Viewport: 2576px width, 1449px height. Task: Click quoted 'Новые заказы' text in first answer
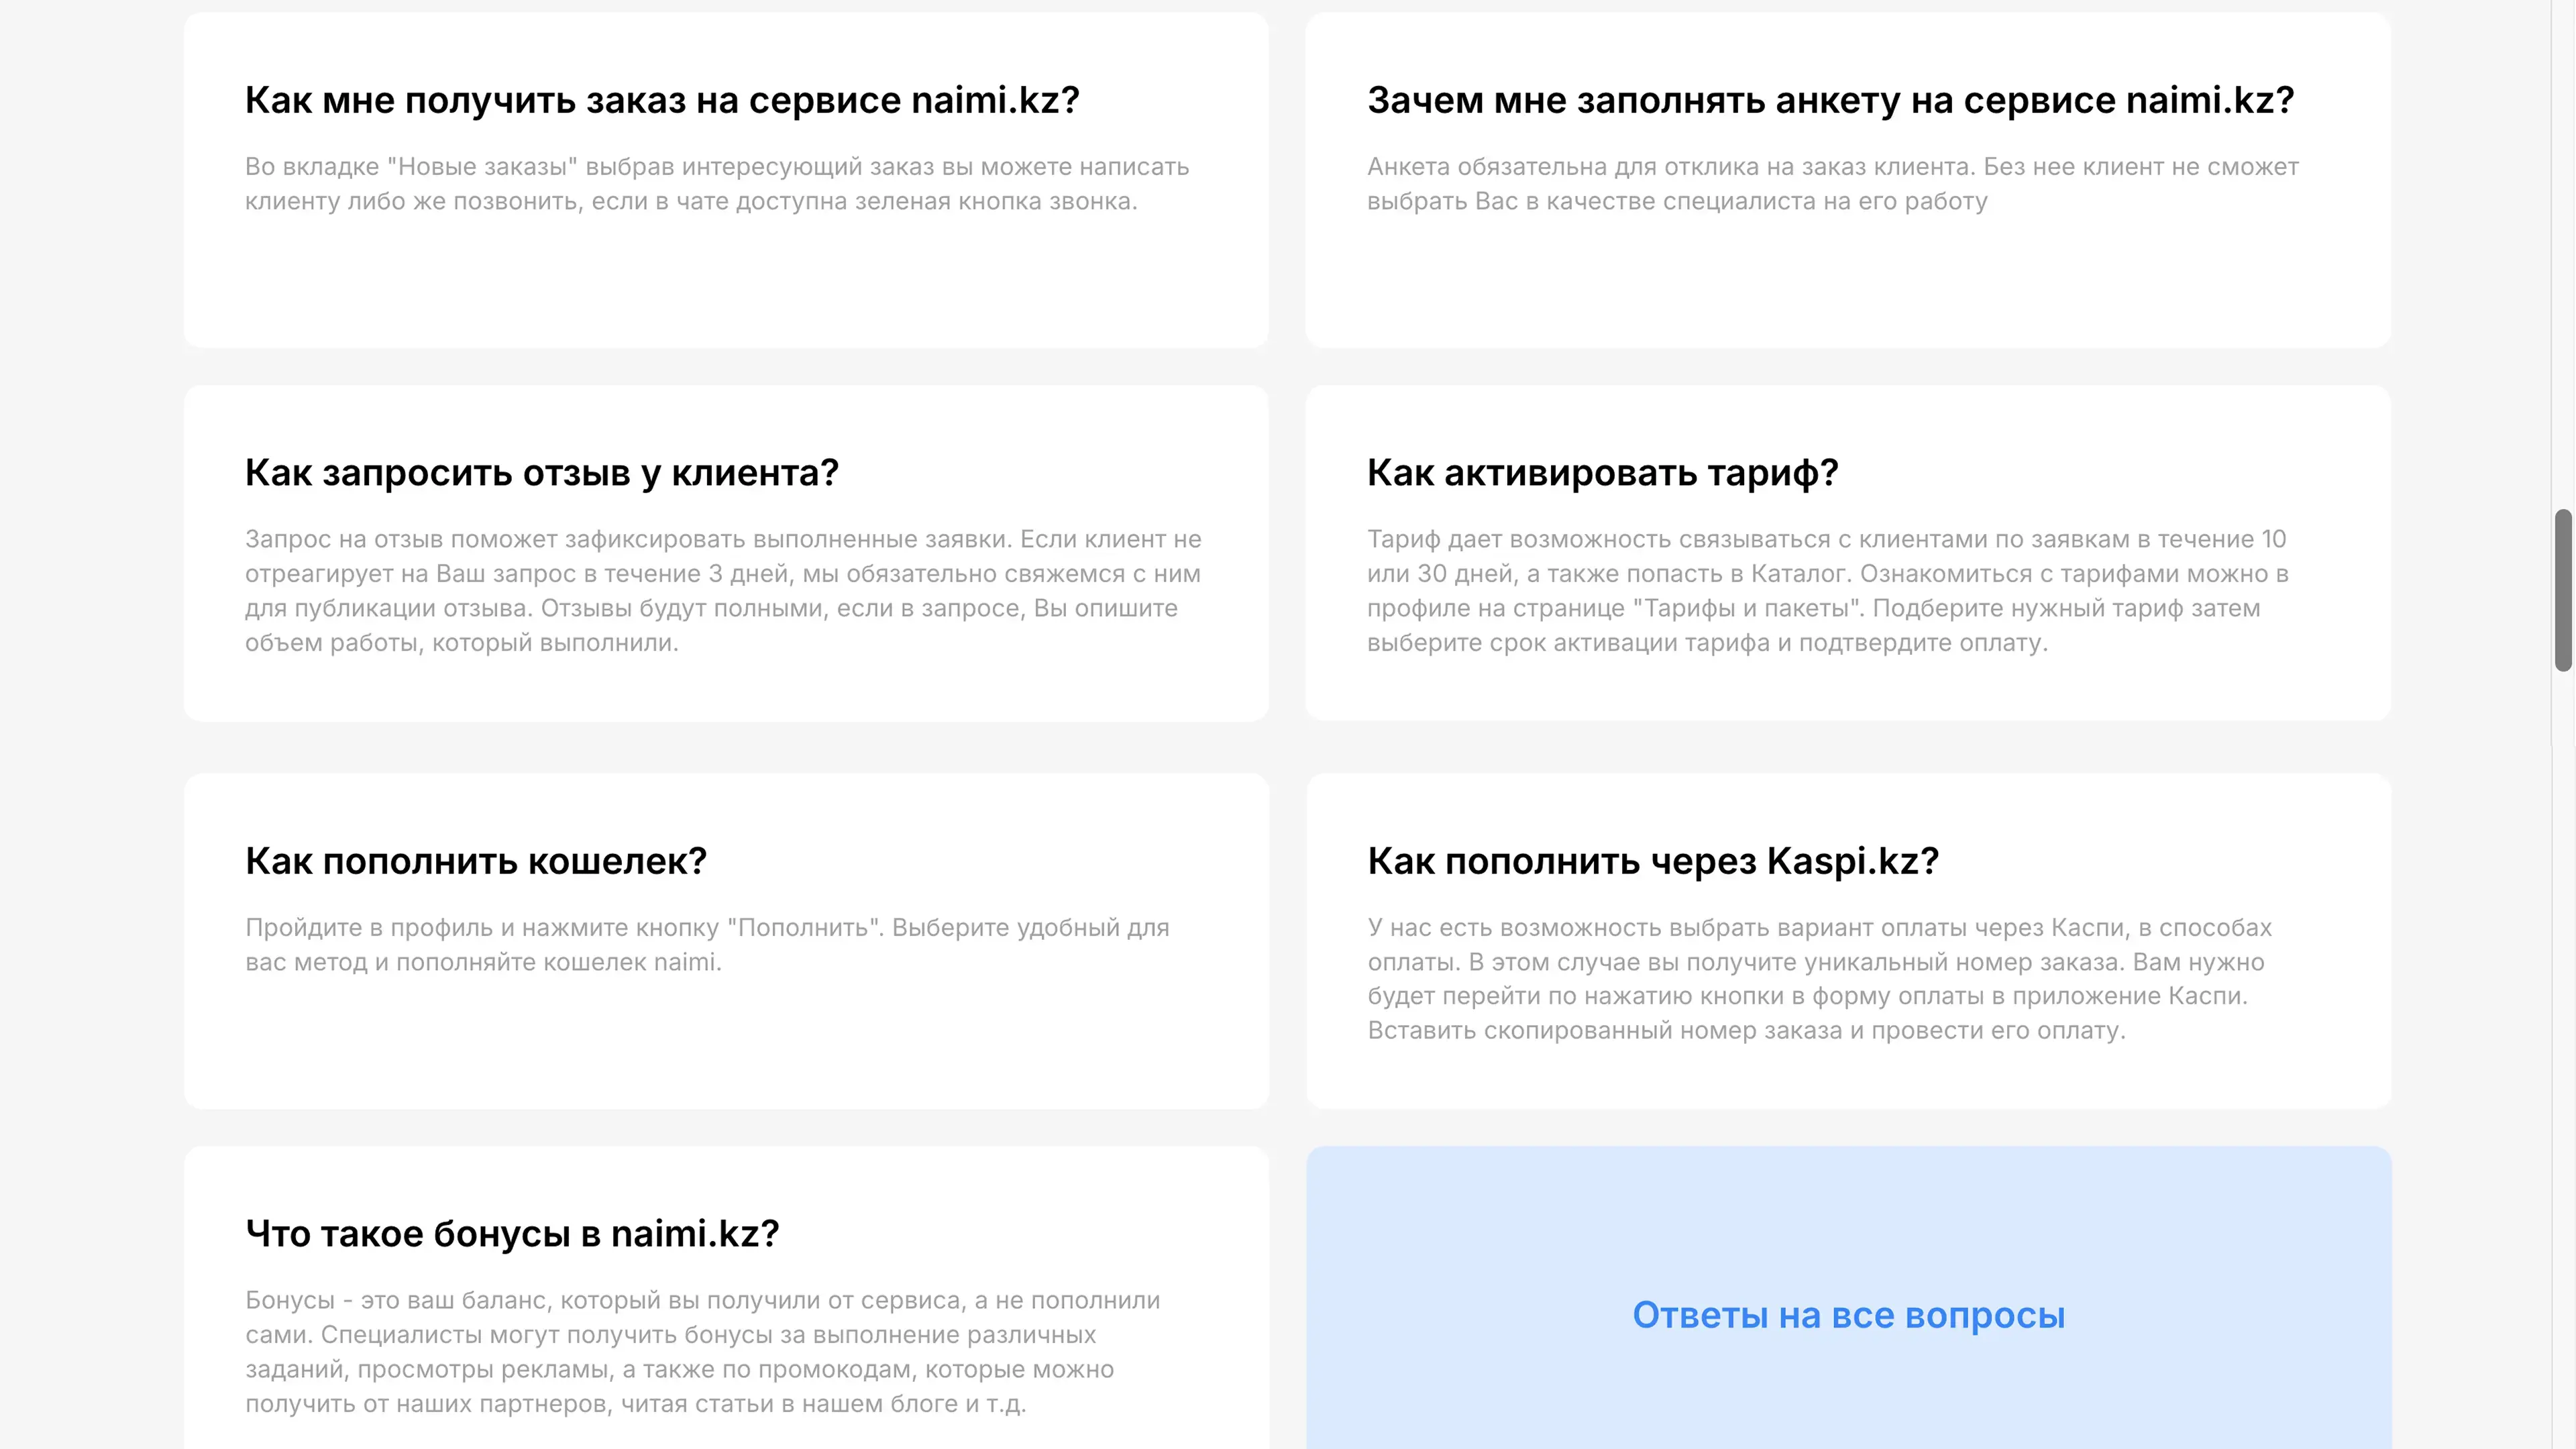point(482,166)
